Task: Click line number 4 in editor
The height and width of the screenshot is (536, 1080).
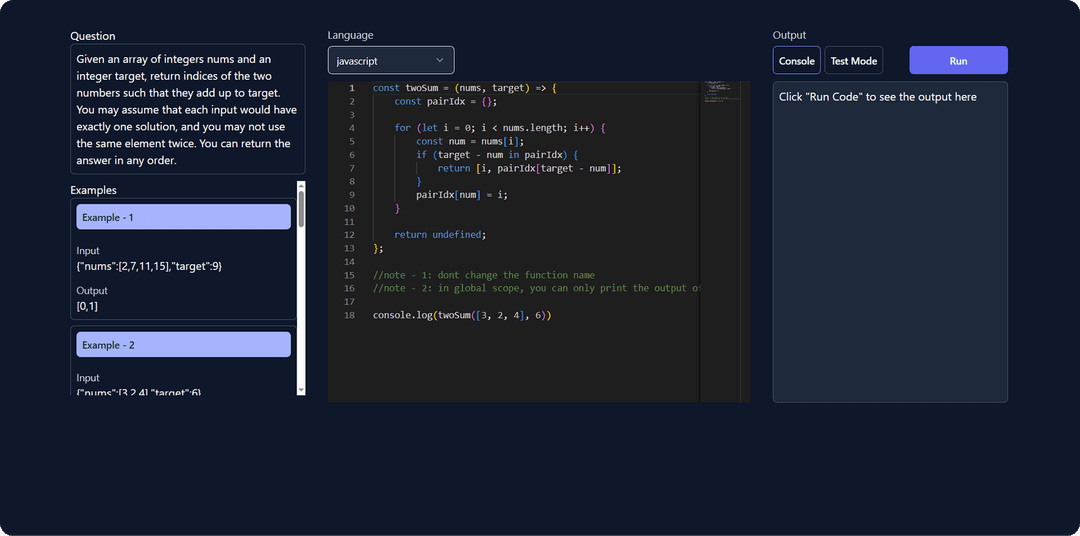Action: [x=352, y=128]
